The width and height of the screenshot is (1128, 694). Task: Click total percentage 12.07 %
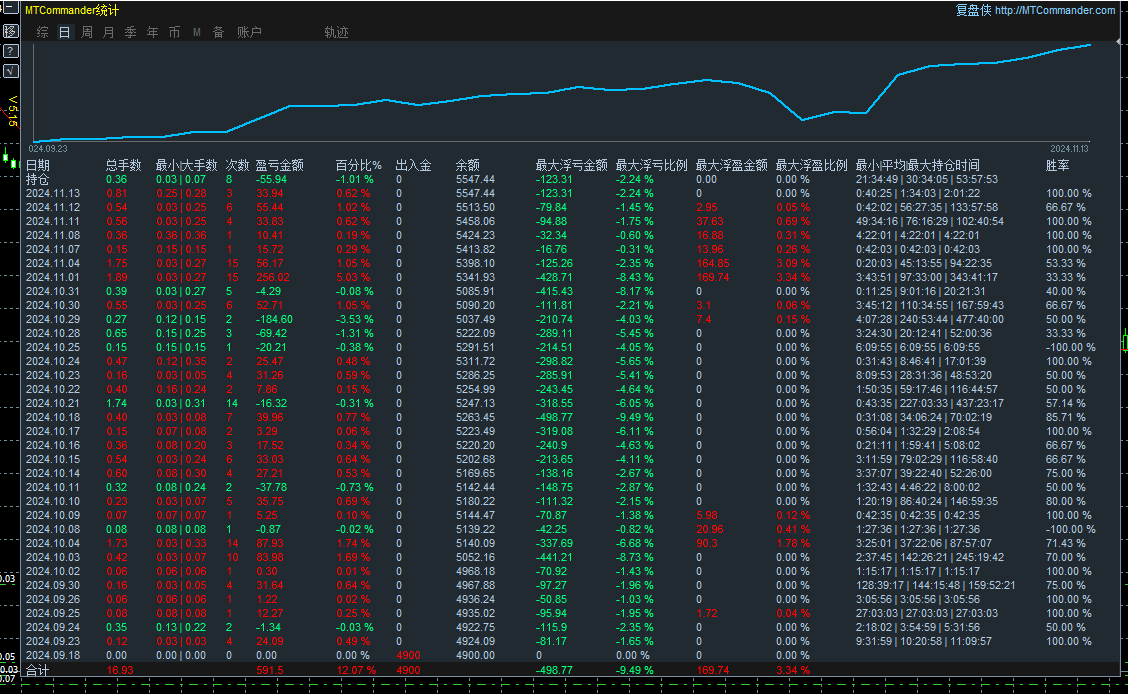[x=356, y=670]
